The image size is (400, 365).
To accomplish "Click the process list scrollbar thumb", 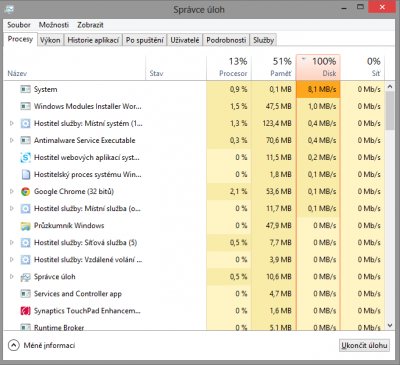I will (390, 111).
